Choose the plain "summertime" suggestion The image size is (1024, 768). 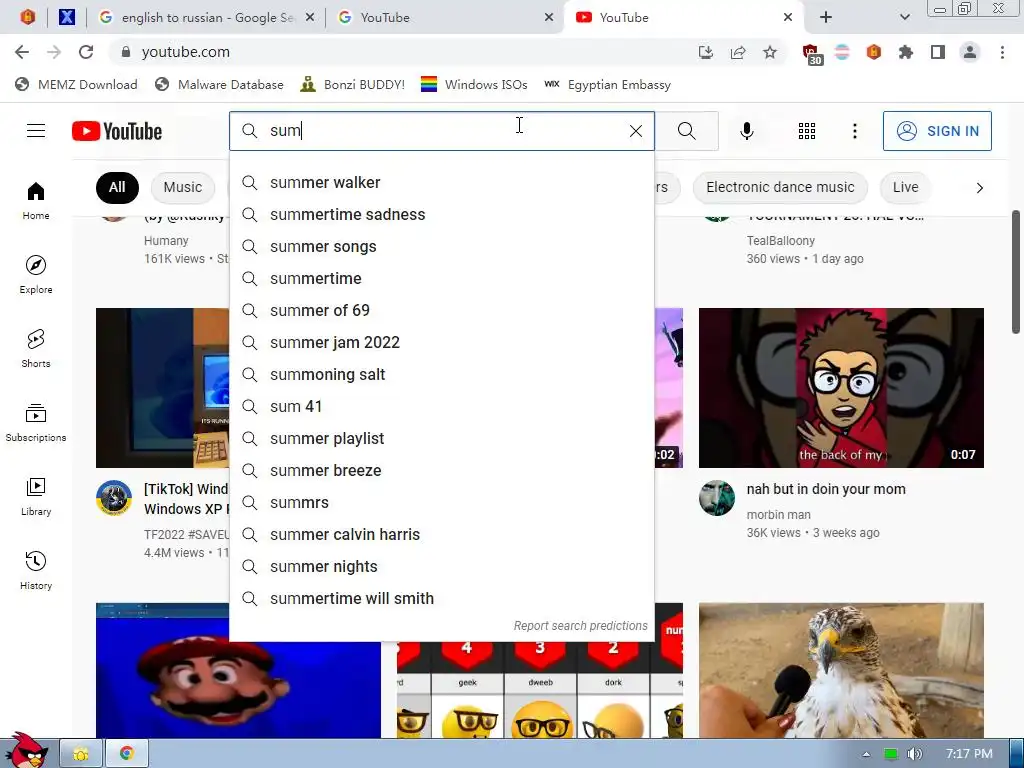click(442, 278)
